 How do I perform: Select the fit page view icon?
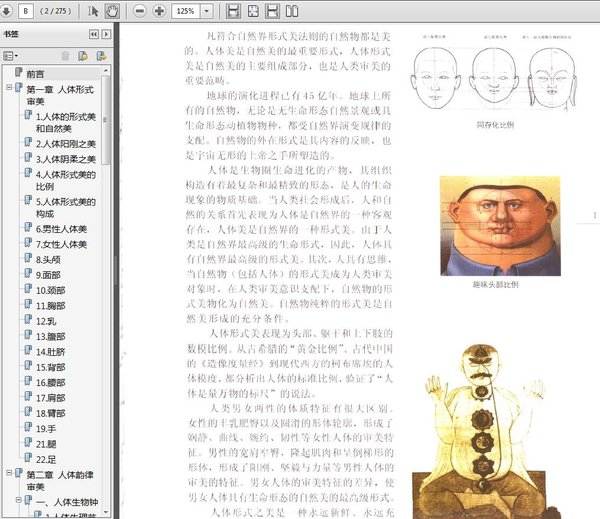[x=253, y=11]
